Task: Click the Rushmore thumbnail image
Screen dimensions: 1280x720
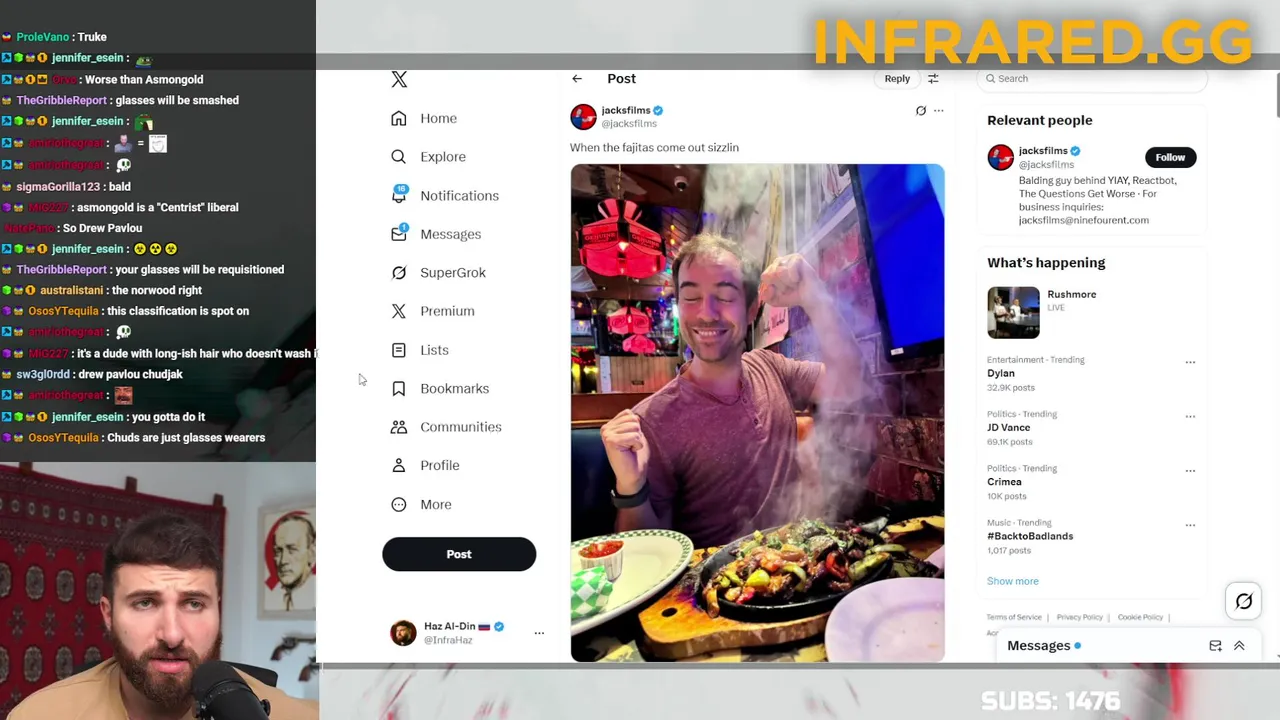Action: [x=1013, y=312]
